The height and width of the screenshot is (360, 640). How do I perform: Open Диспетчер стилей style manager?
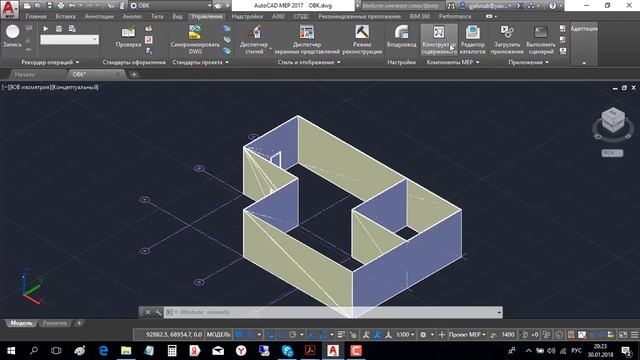click(x=254, y=40)
